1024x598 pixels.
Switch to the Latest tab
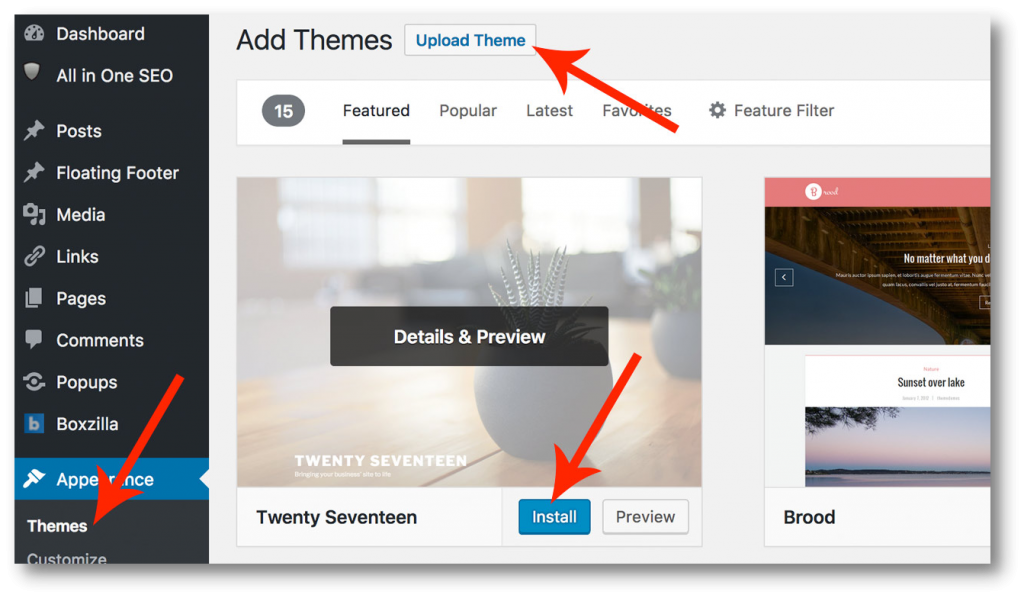pyautogui.click(x=549, y=111)
